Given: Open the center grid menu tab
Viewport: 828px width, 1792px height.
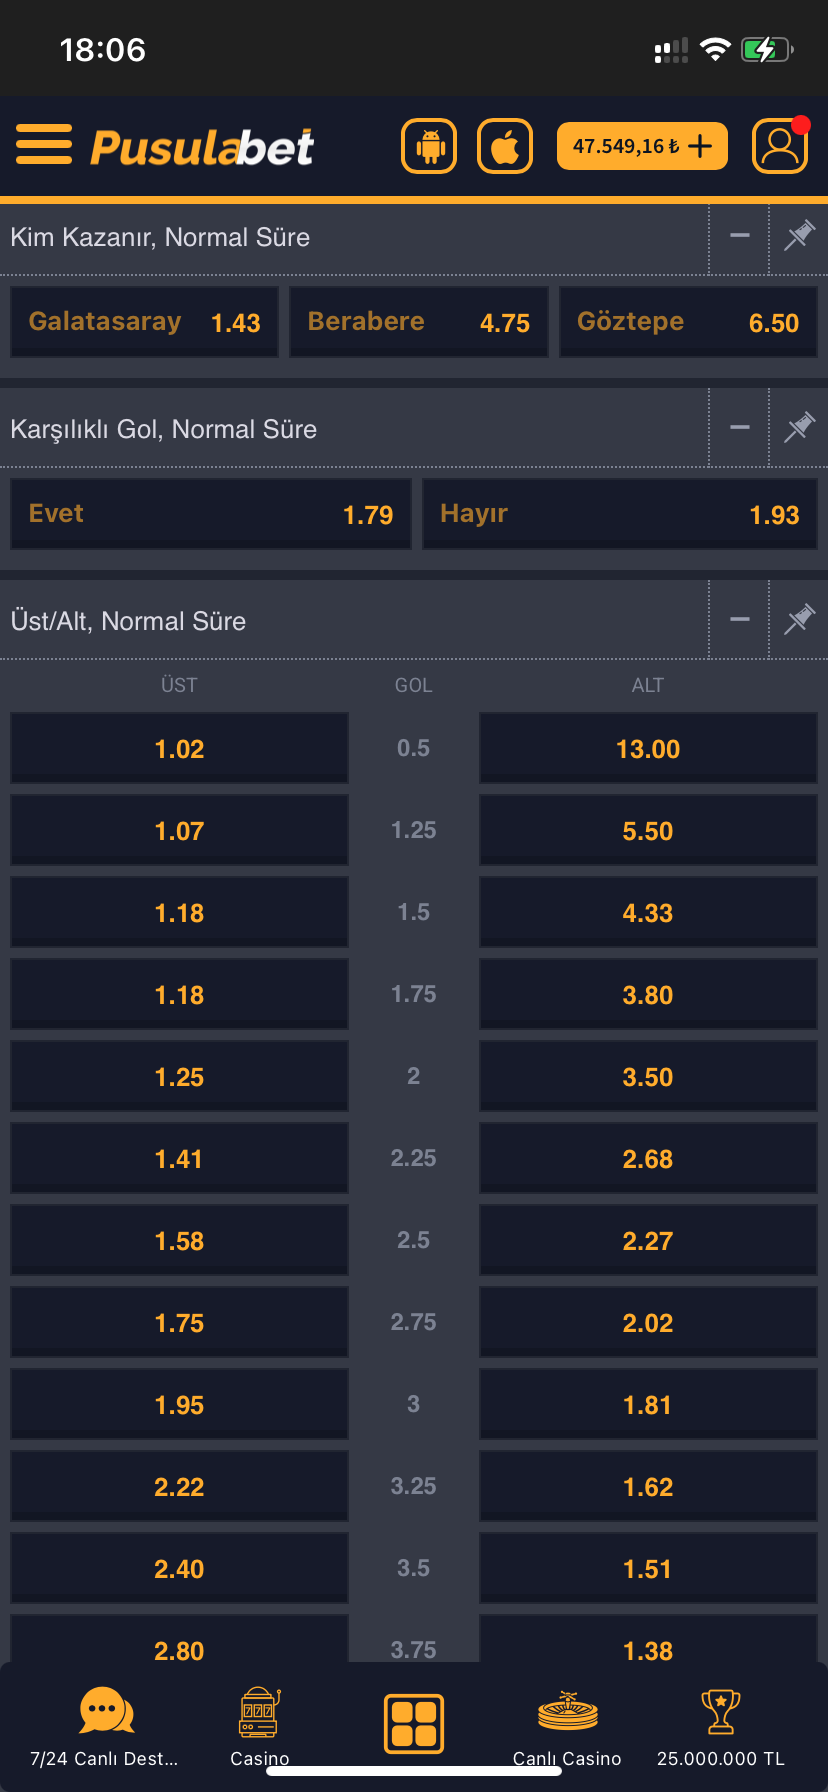Looking at the screenshot, I should pos(414,1724).
